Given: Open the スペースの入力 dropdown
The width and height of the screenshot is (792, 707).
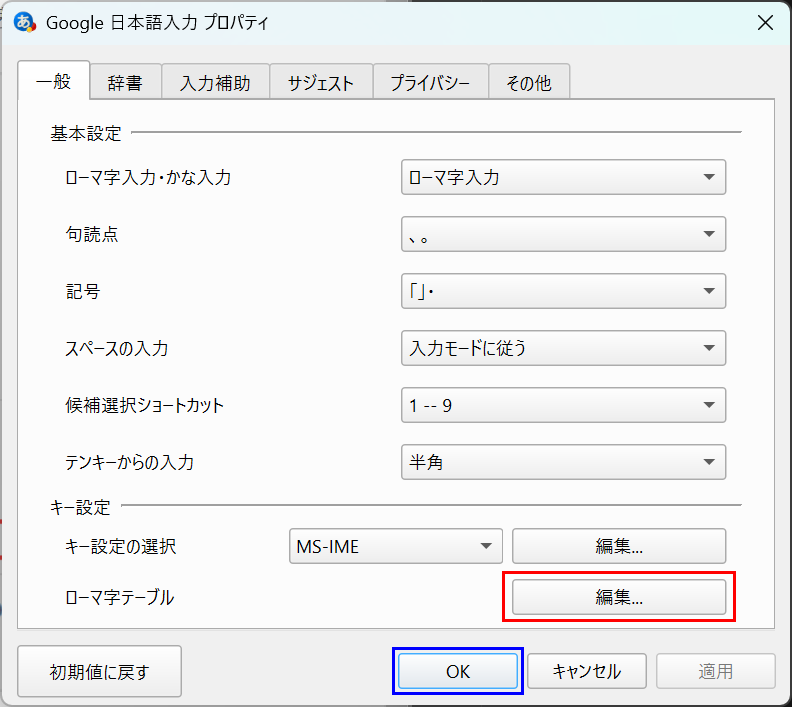Looking at the screenshot, I should coord(562,348).
